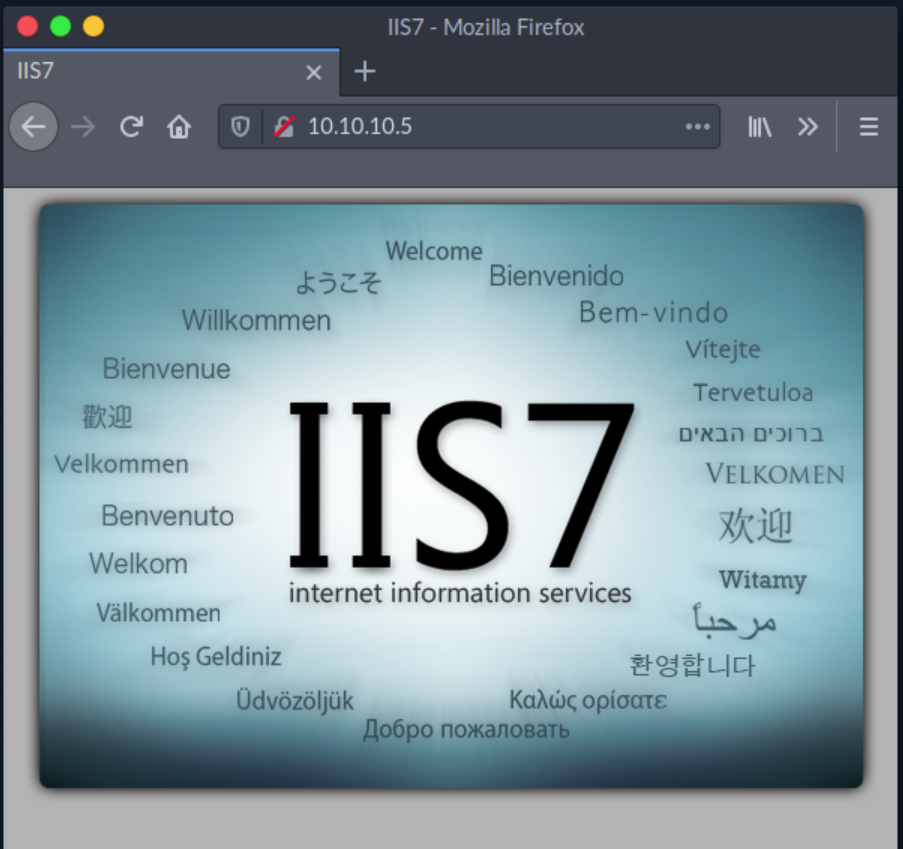Go forward with the right arrow button

click(83, 127)
